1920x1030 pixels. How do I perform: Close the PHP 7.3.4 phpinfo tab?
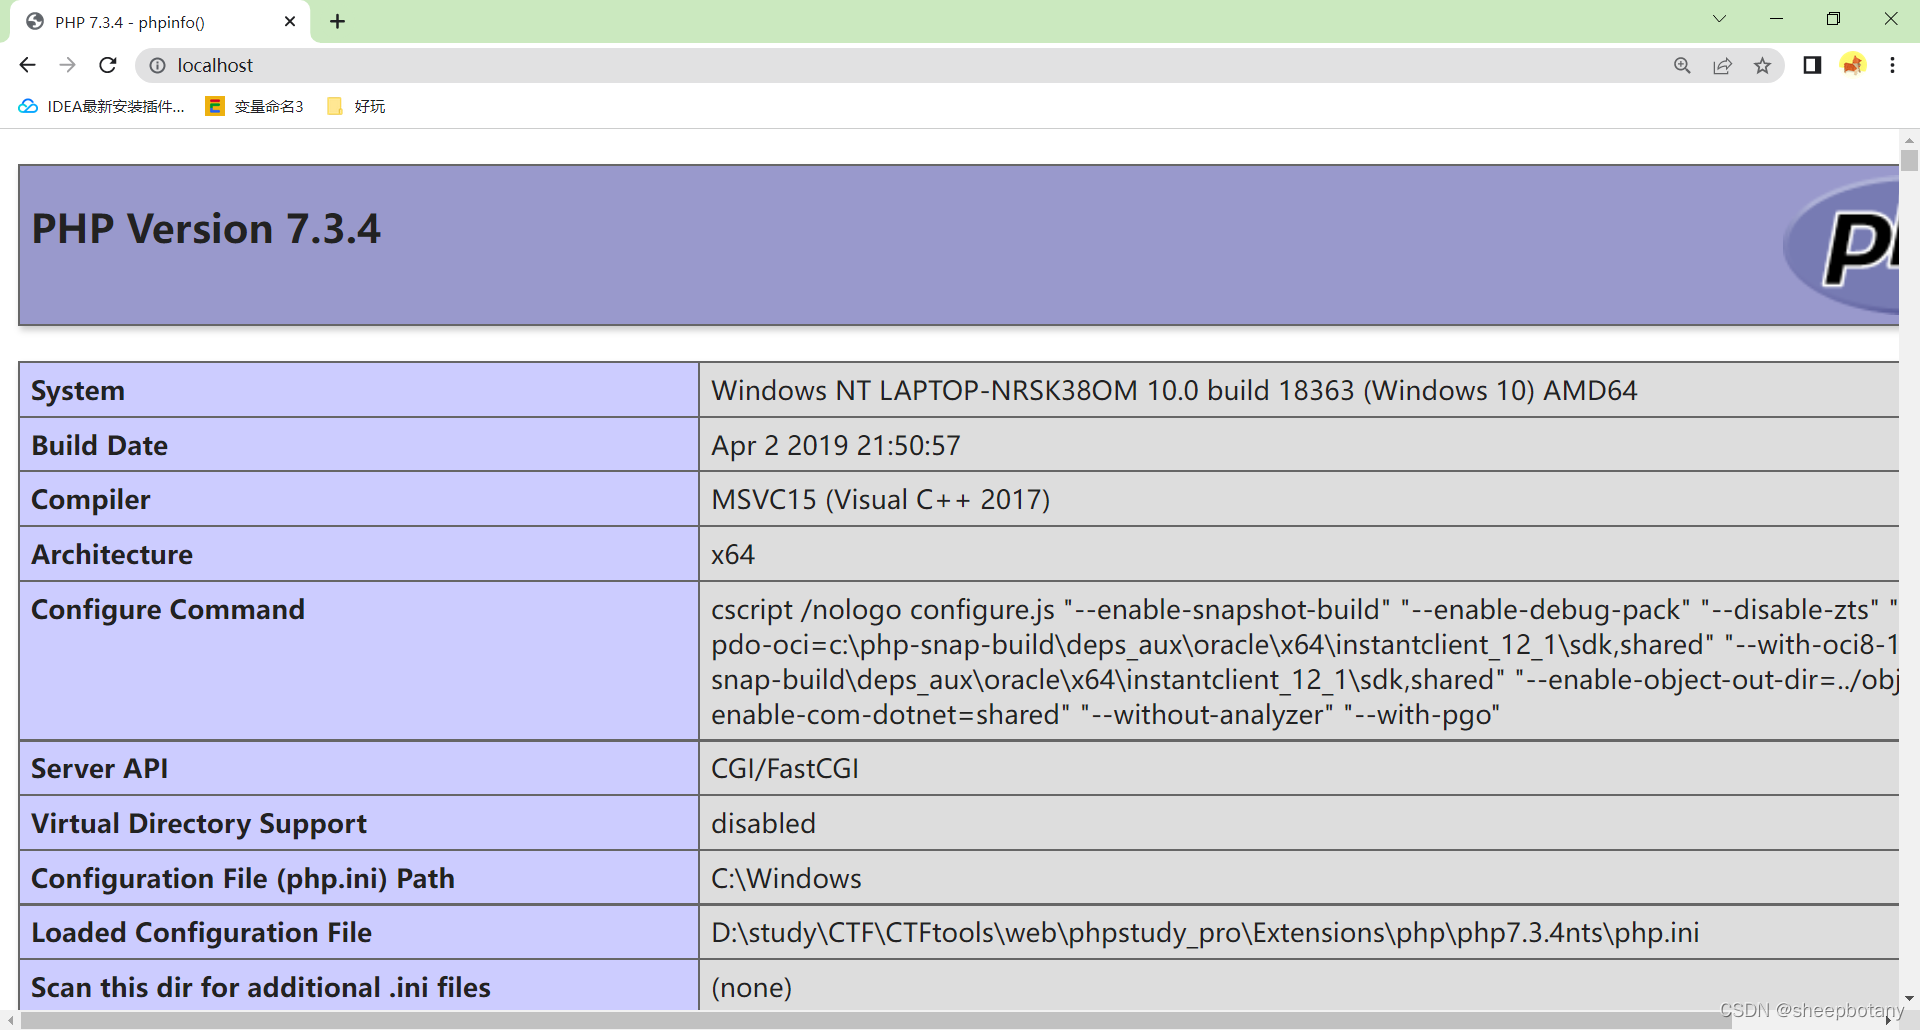pos(290,21)
